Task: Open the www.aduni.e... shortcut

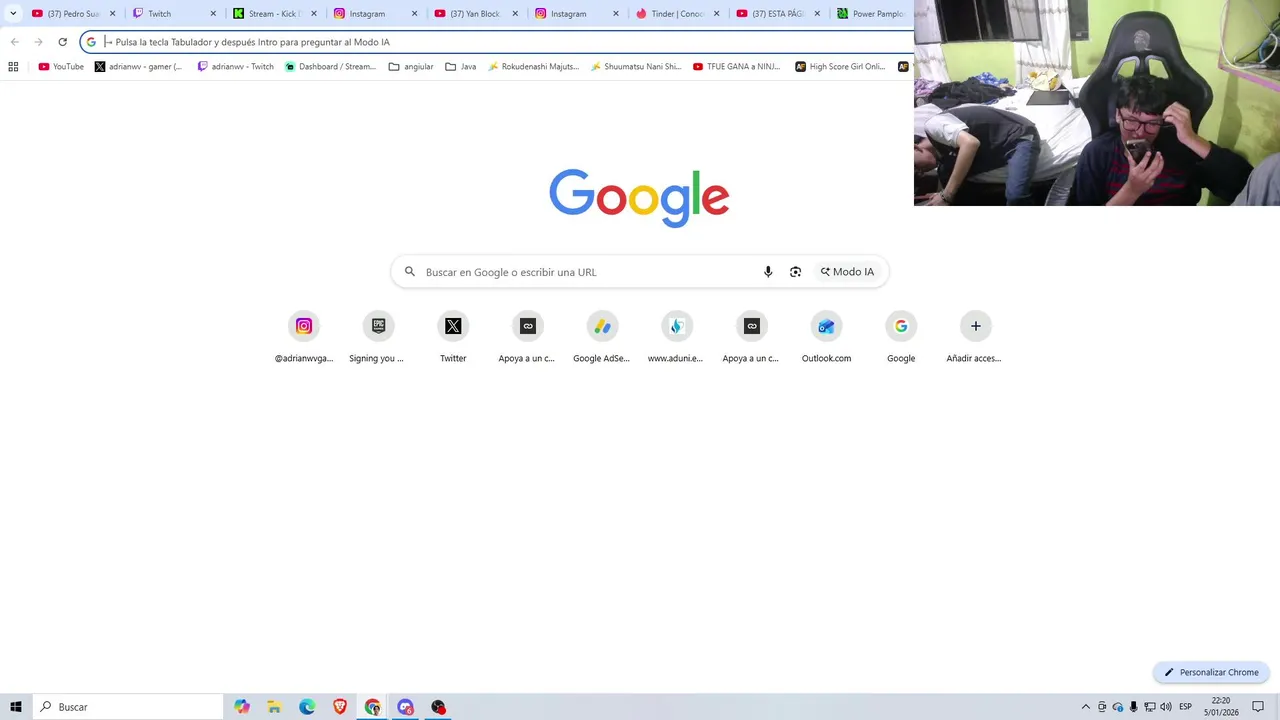Action: (x=677, y=338)
